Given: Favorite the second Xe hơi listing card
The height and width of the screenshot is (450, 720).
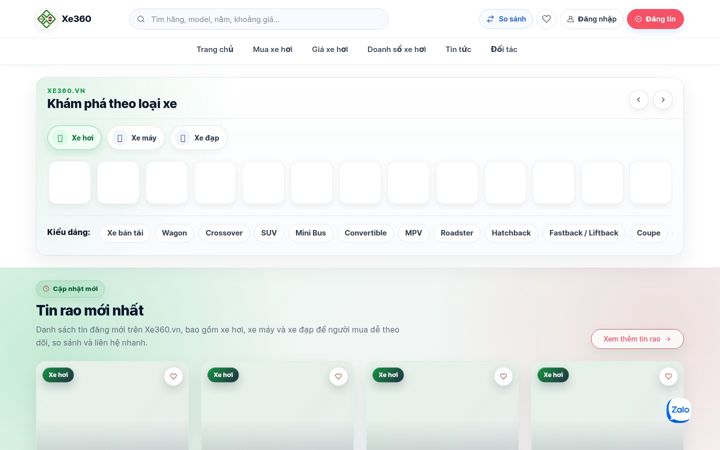Looking at the screenshot, I should [x=338, y=377].
